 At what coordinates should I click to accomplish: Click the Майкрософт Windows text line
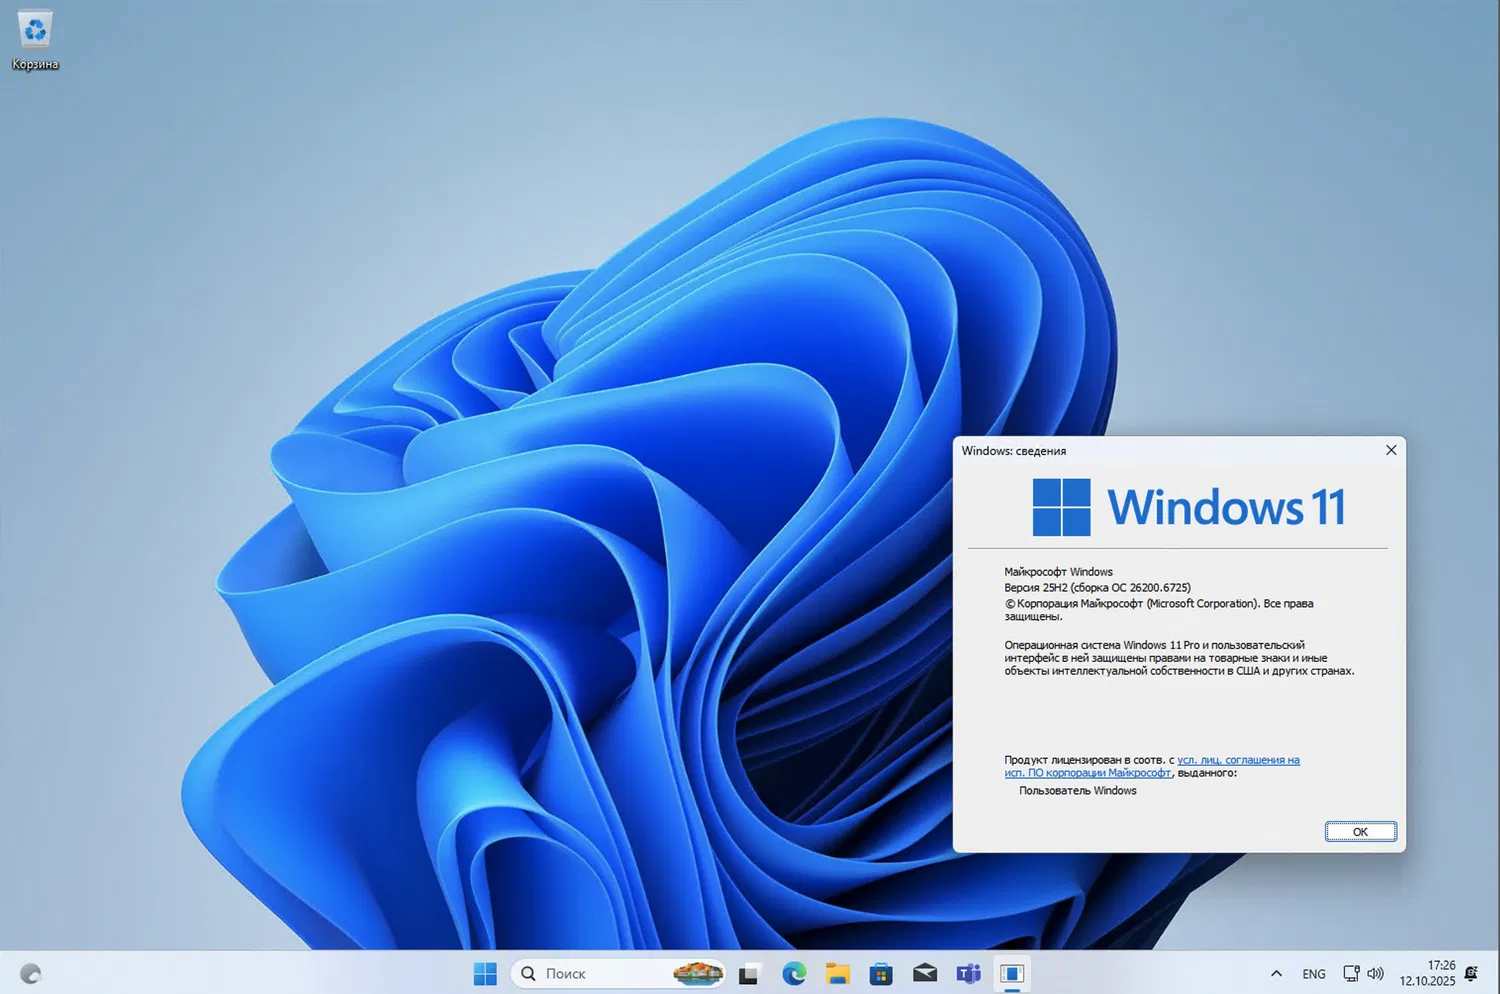tap(1059, 572)
